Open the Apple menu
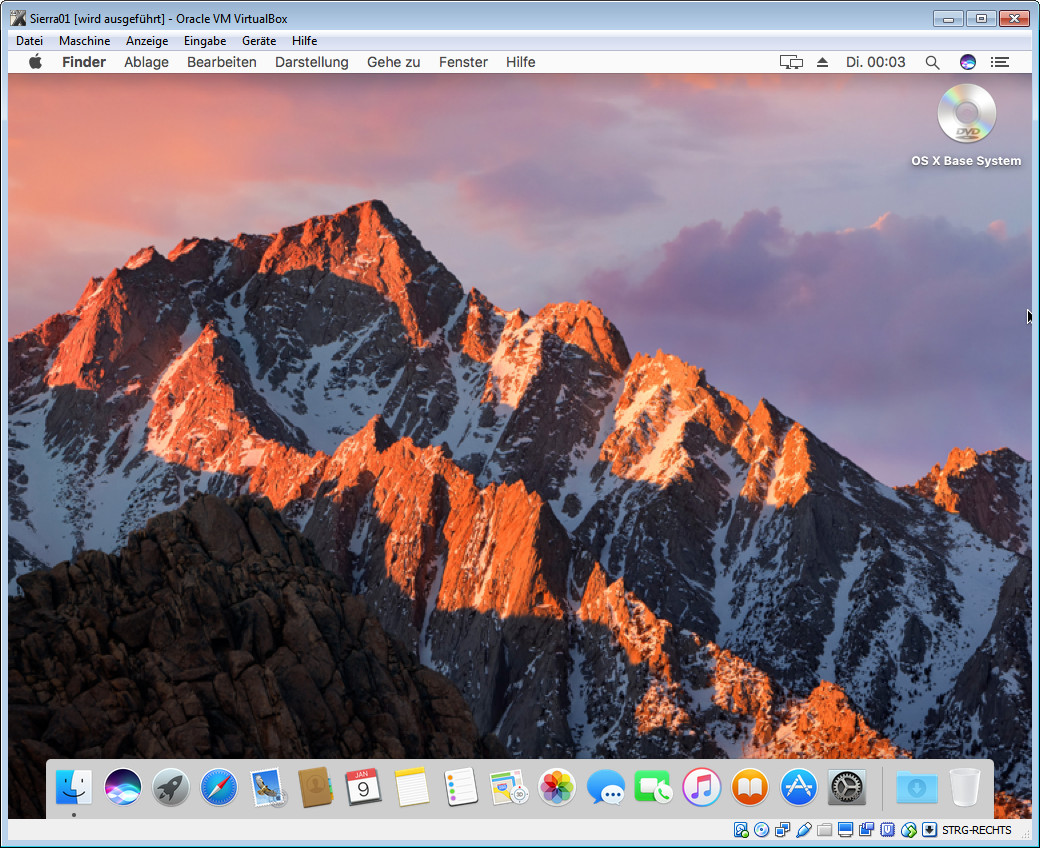Viewport: 1040px width, 848px height. [x=36, y=62]
